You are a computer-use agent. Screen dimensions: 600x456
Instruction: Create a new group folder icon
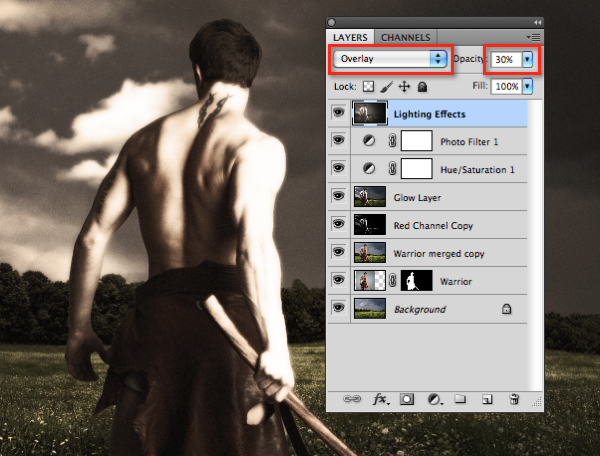coord(460,399)
